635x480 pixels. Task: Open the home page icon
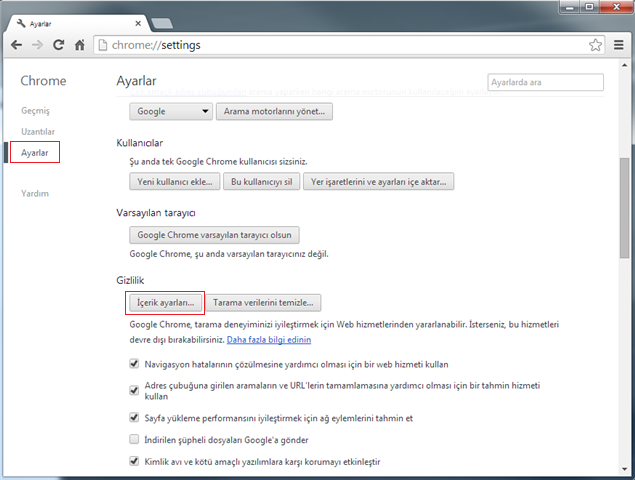pyautogui.click(x=80, y=45)
